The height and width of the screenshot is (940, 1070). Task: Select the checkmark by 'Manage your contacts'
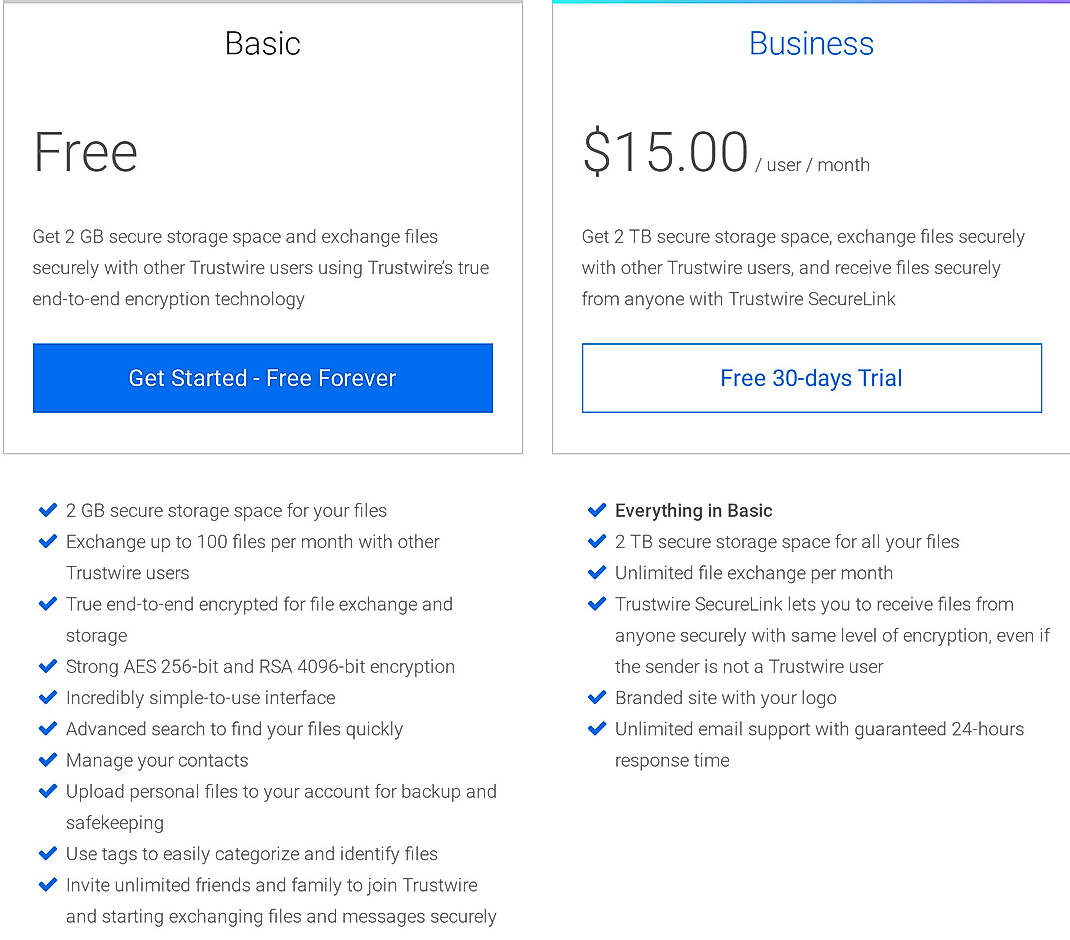click(47, 760)
